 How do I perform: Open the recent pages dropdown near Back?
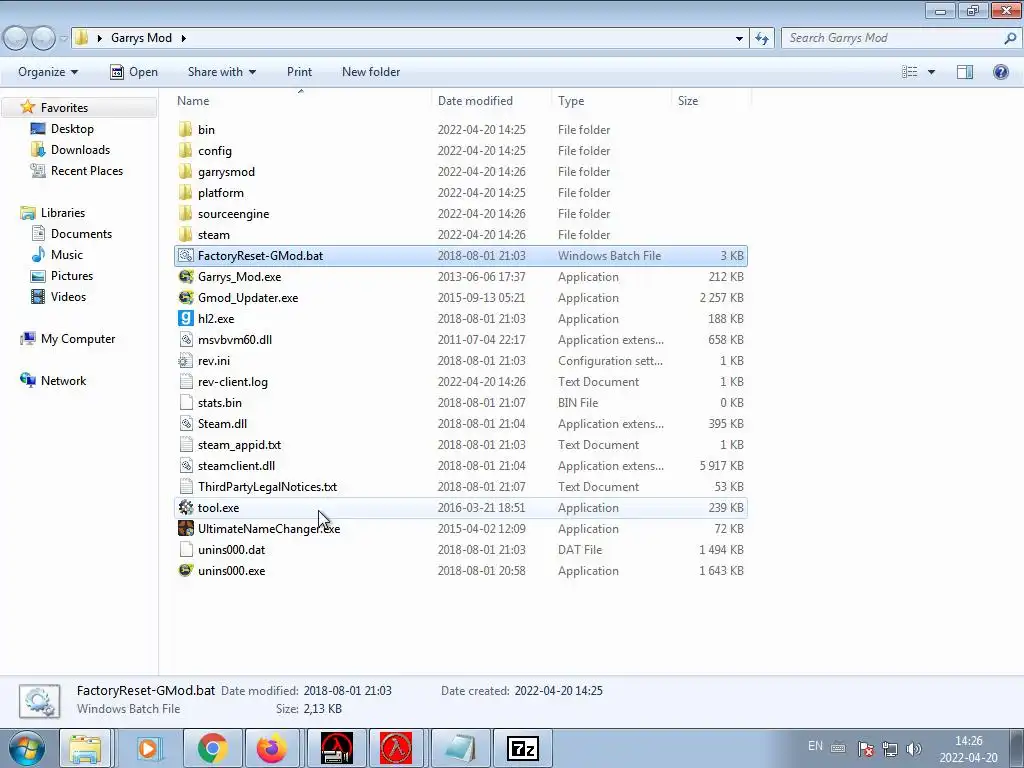tap(63, 39)
